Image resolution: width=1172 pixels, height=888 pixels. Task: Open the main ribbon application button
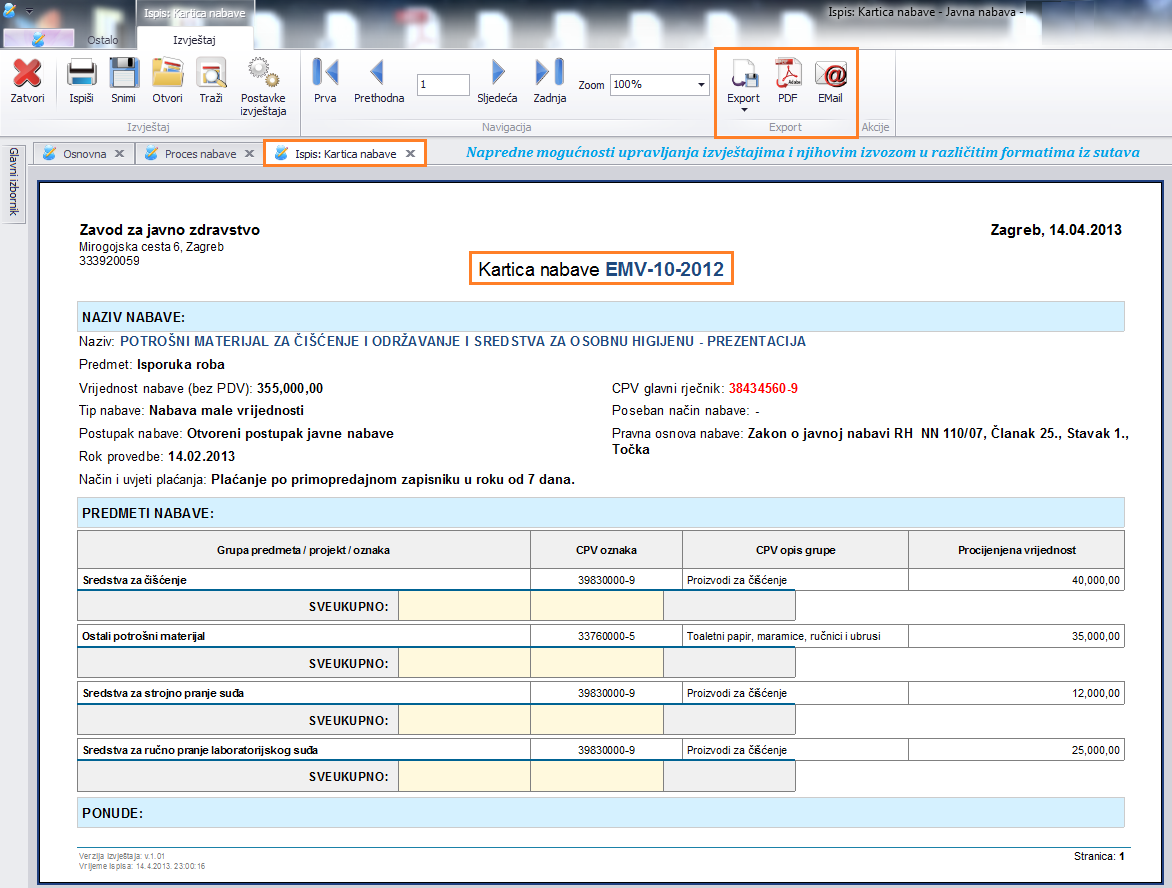pyautogui.click(x=38, y=39)
